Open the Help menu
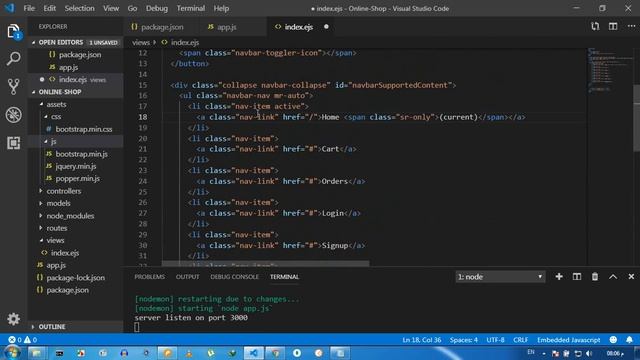Viewport: 640px width, 360px height. [x=221, y=8]
